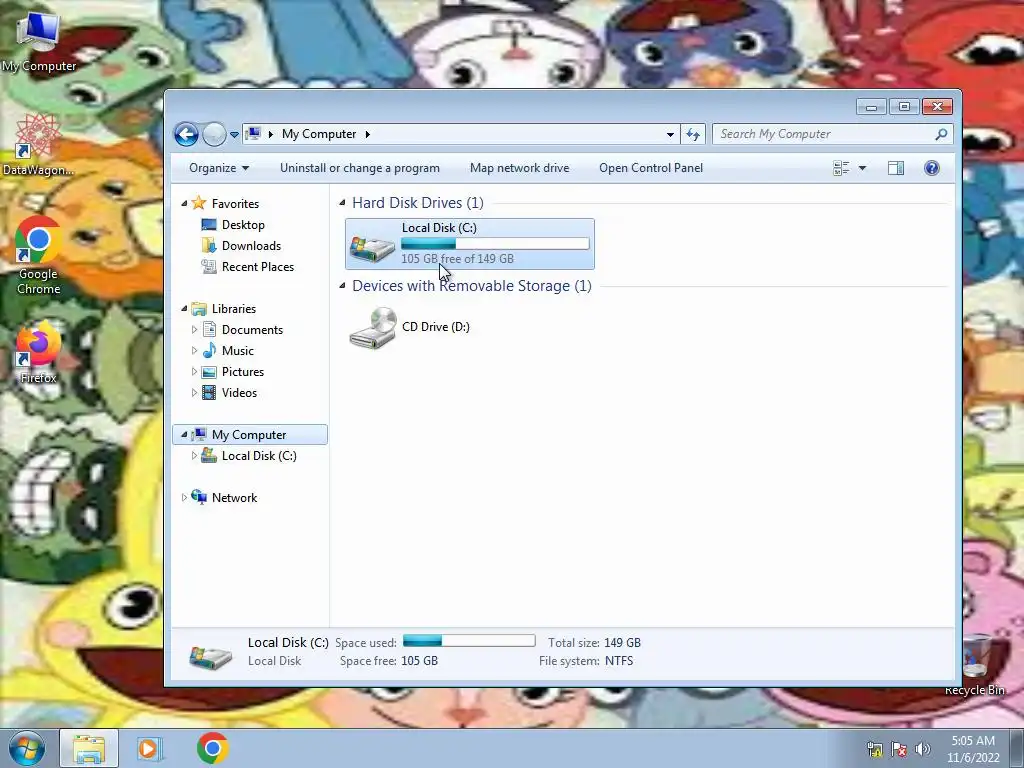1024x768 pixels.
Task: Click the Local Disk (C:) capacity bar
Action: coord(495,244)
